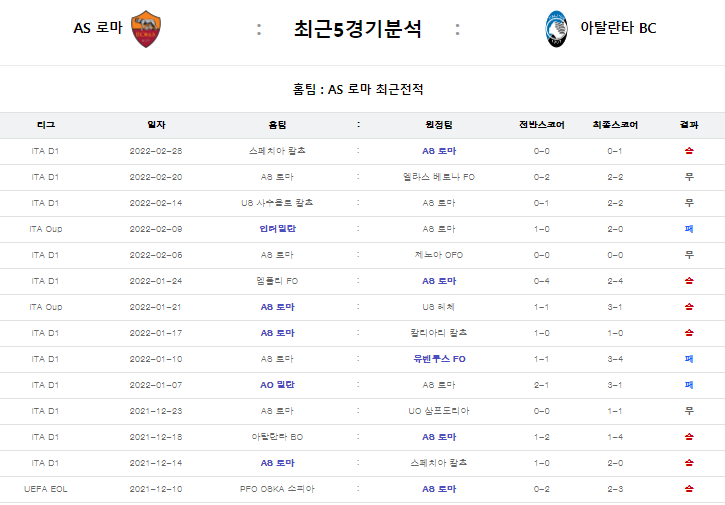725x505 pixels.
Task: Click the '최근5경기분석' page title
Action: tap(357, 29)
